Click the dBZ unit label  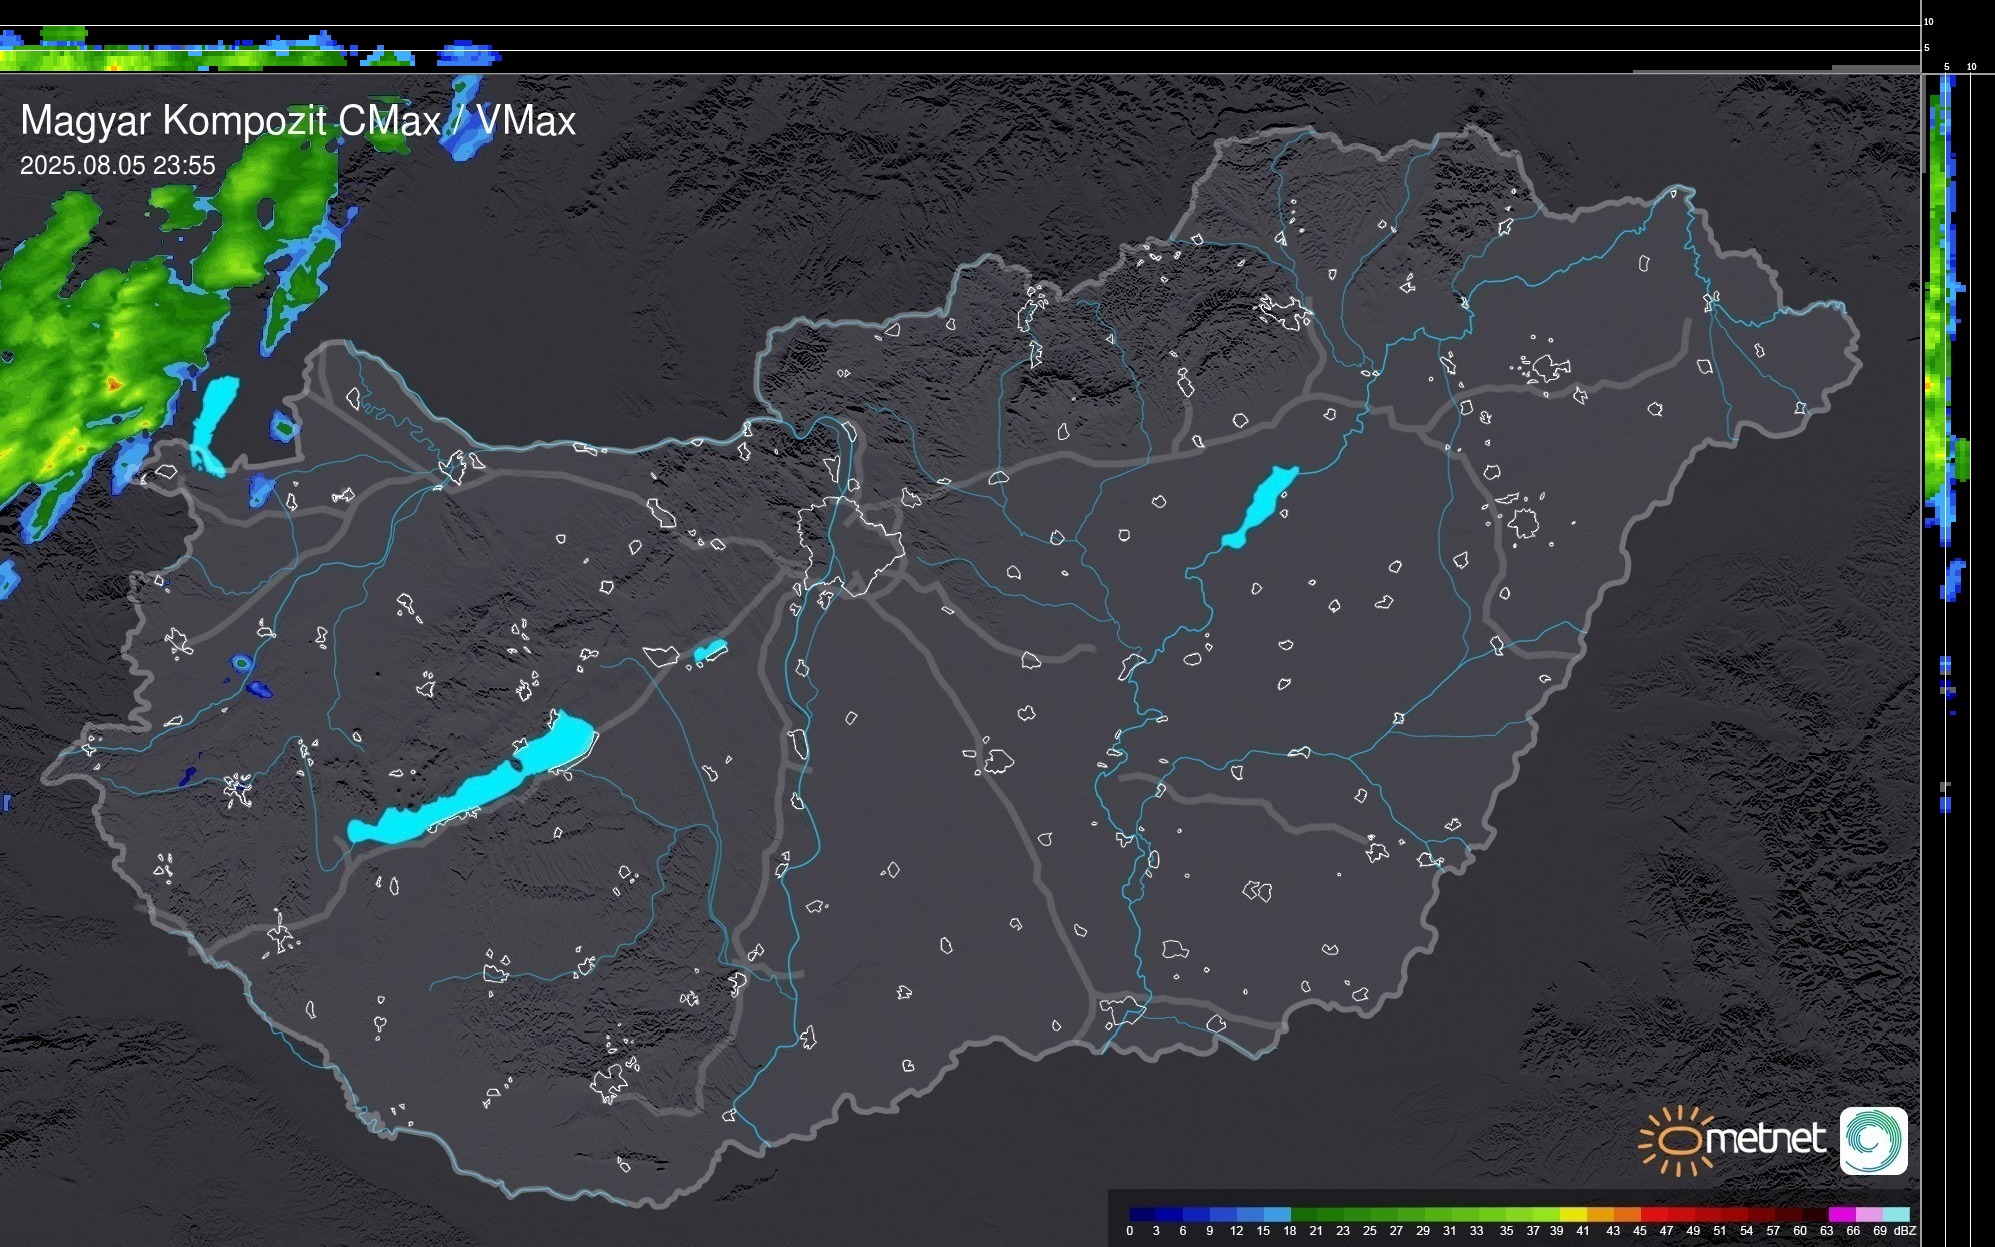1905,1231
